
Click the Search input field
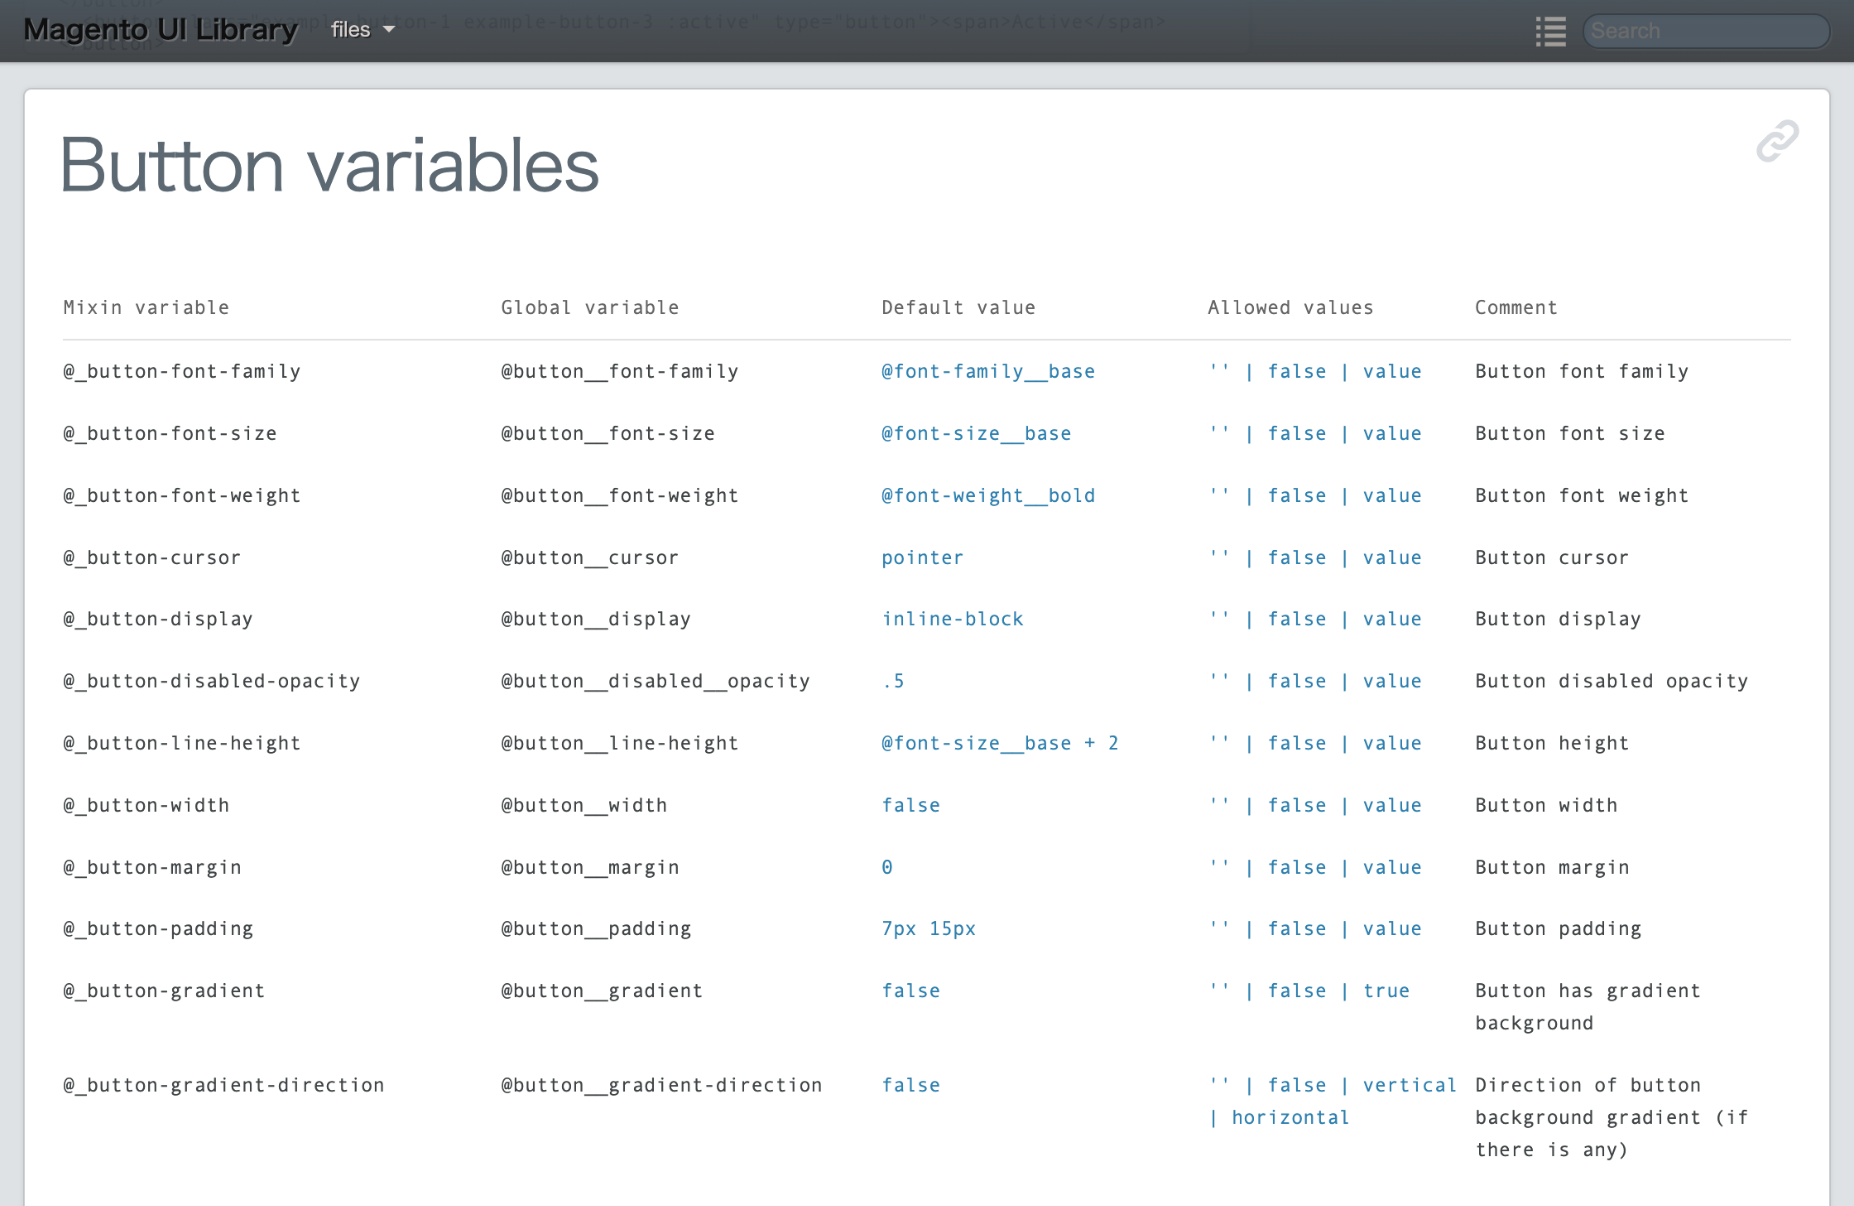pyautogui.click(x=1705, y=31)
